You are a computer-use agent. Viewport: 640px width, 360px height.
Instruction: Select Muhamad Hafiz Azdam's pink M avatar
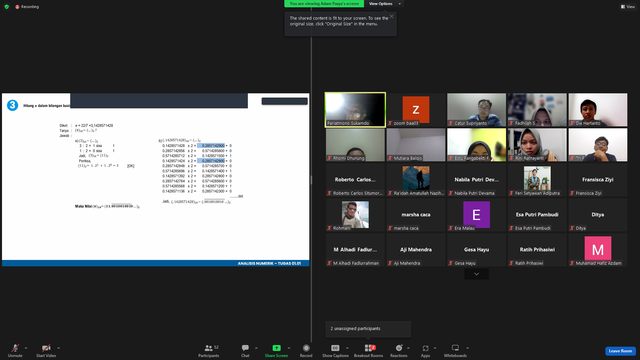click(x=598, y=249)
